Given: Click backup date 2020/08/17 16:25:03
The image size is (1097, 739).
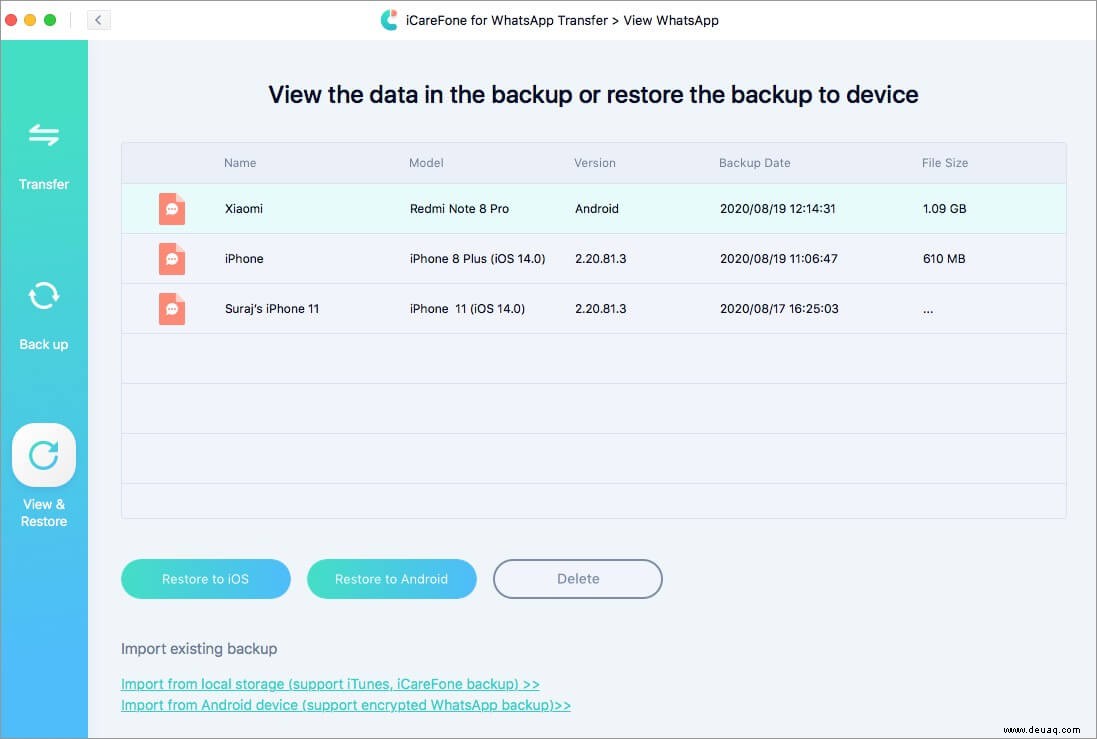Looking at the screenshot, I should point(779,309).
